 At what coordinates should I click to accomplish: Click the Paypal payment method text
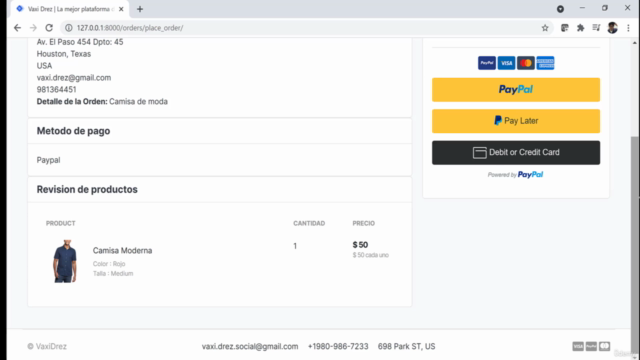[49, 160]
